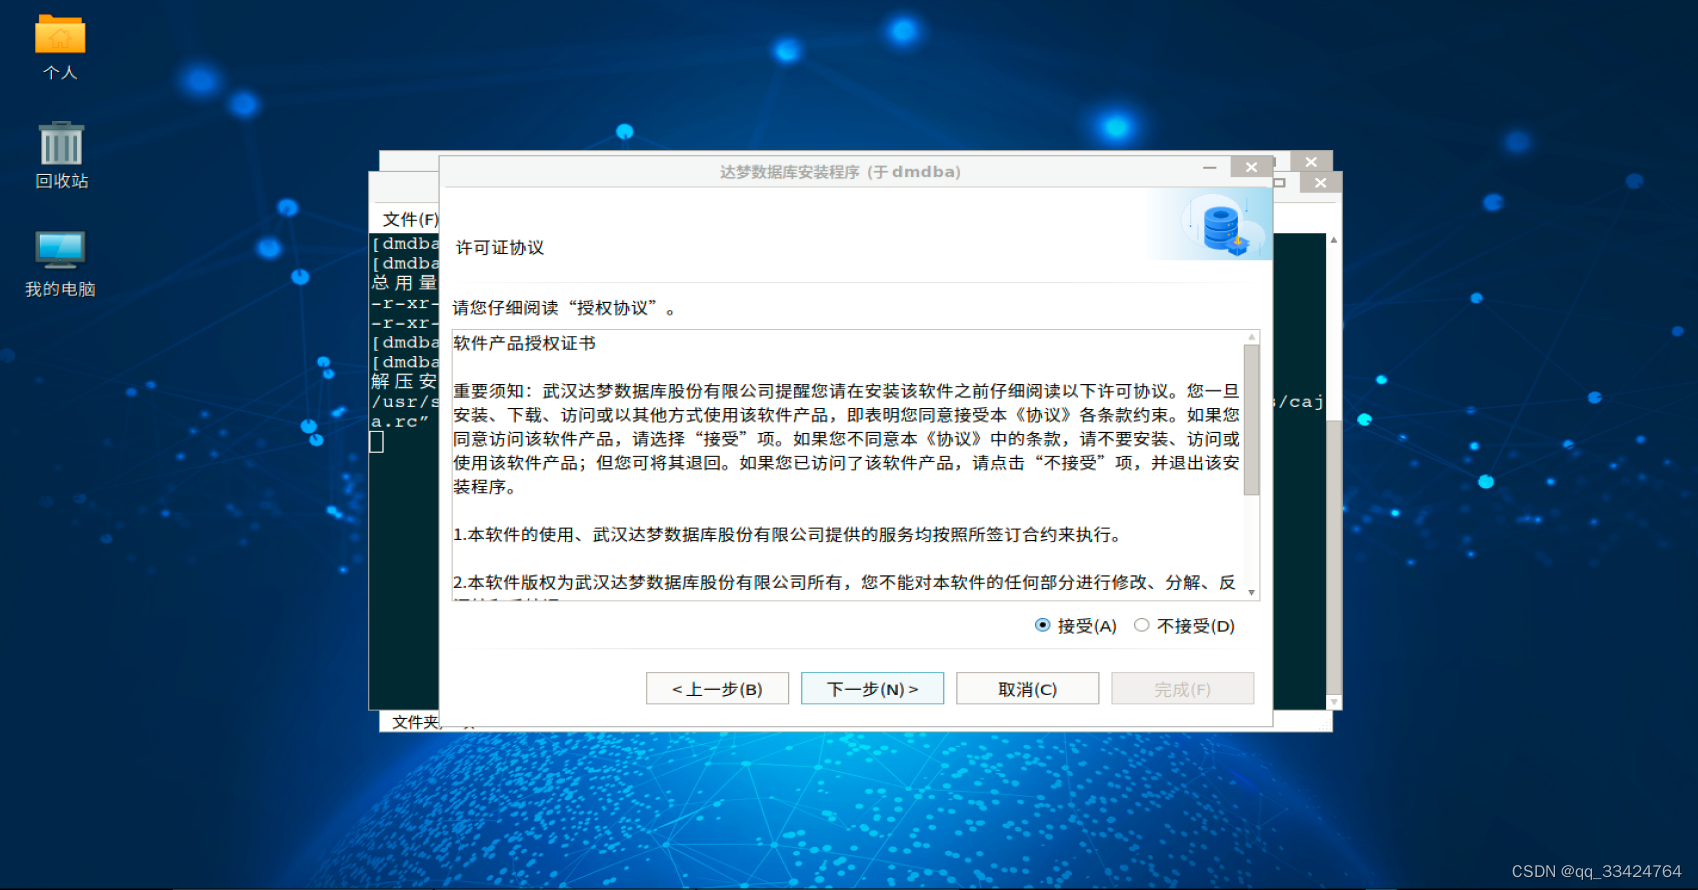Viewport: 1698px width, 890px height.
Task: Click the 下一步(N)> next button
Action: (872, 689)
